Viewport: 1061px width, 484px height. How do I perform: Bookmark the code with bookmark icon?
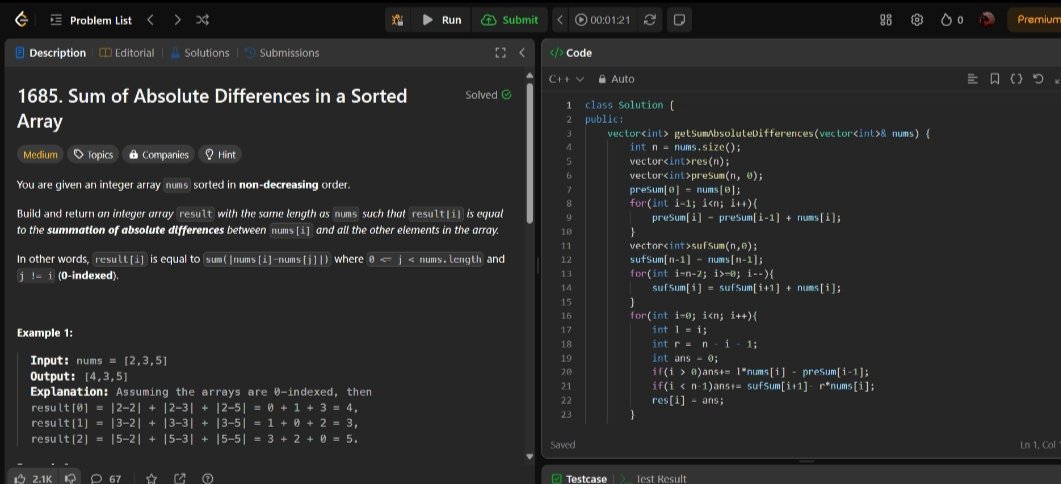click(x=994, y=79)
